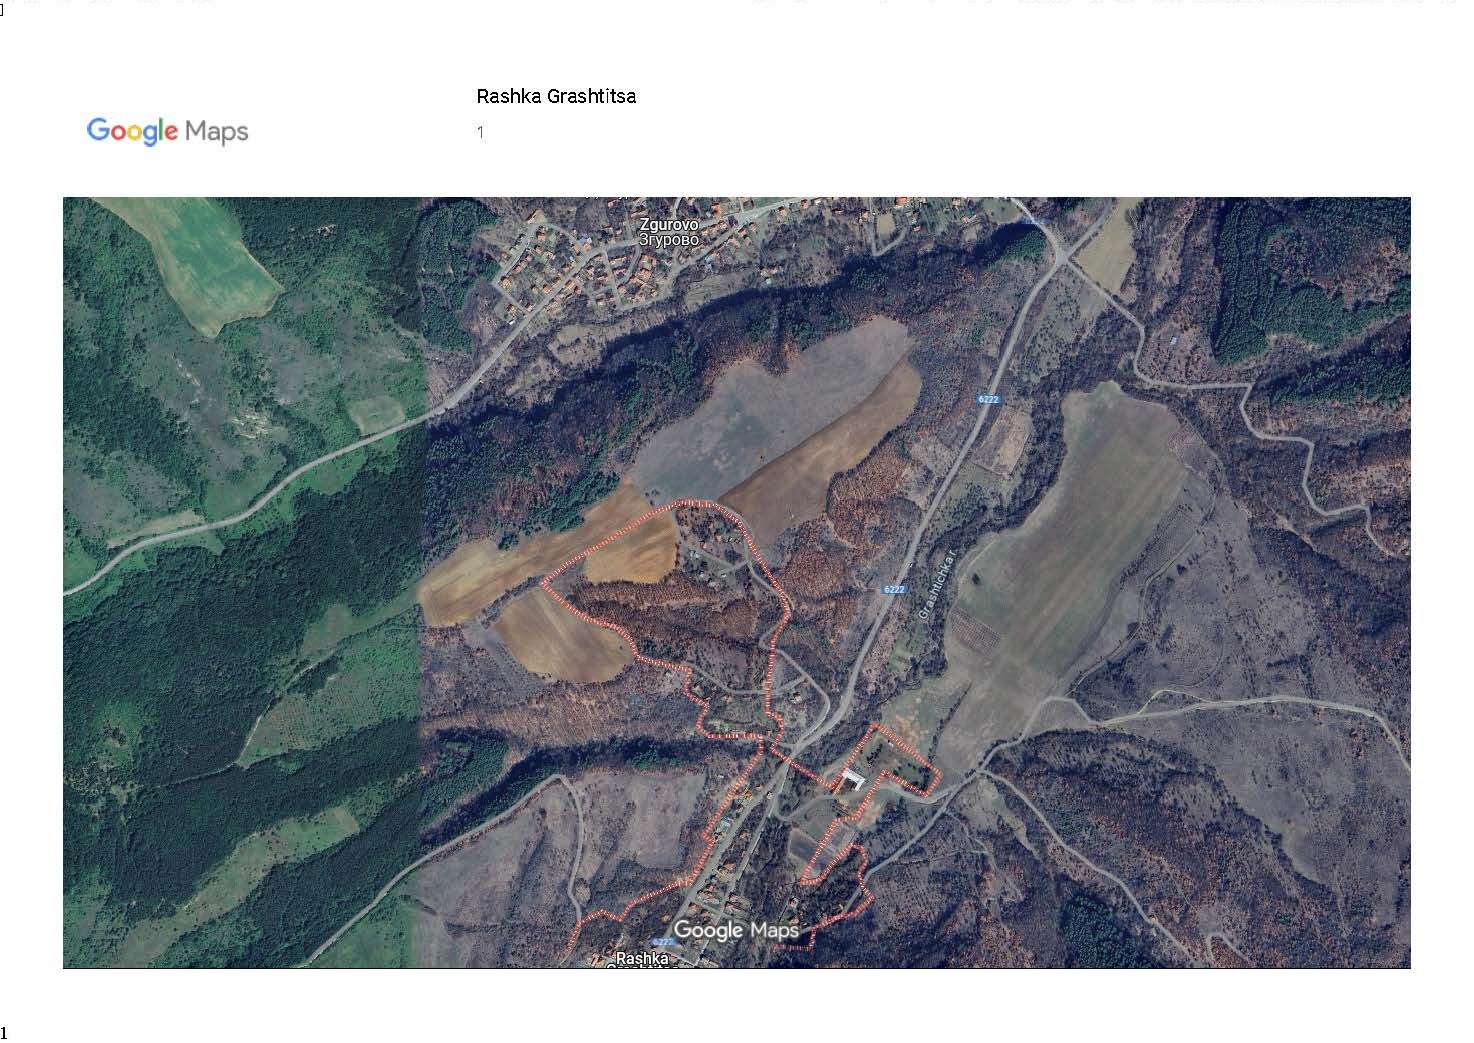Click the white Google Maps watermark on the map
The width and height of the screenshot is (1474, 1043).
coord(736,930)
